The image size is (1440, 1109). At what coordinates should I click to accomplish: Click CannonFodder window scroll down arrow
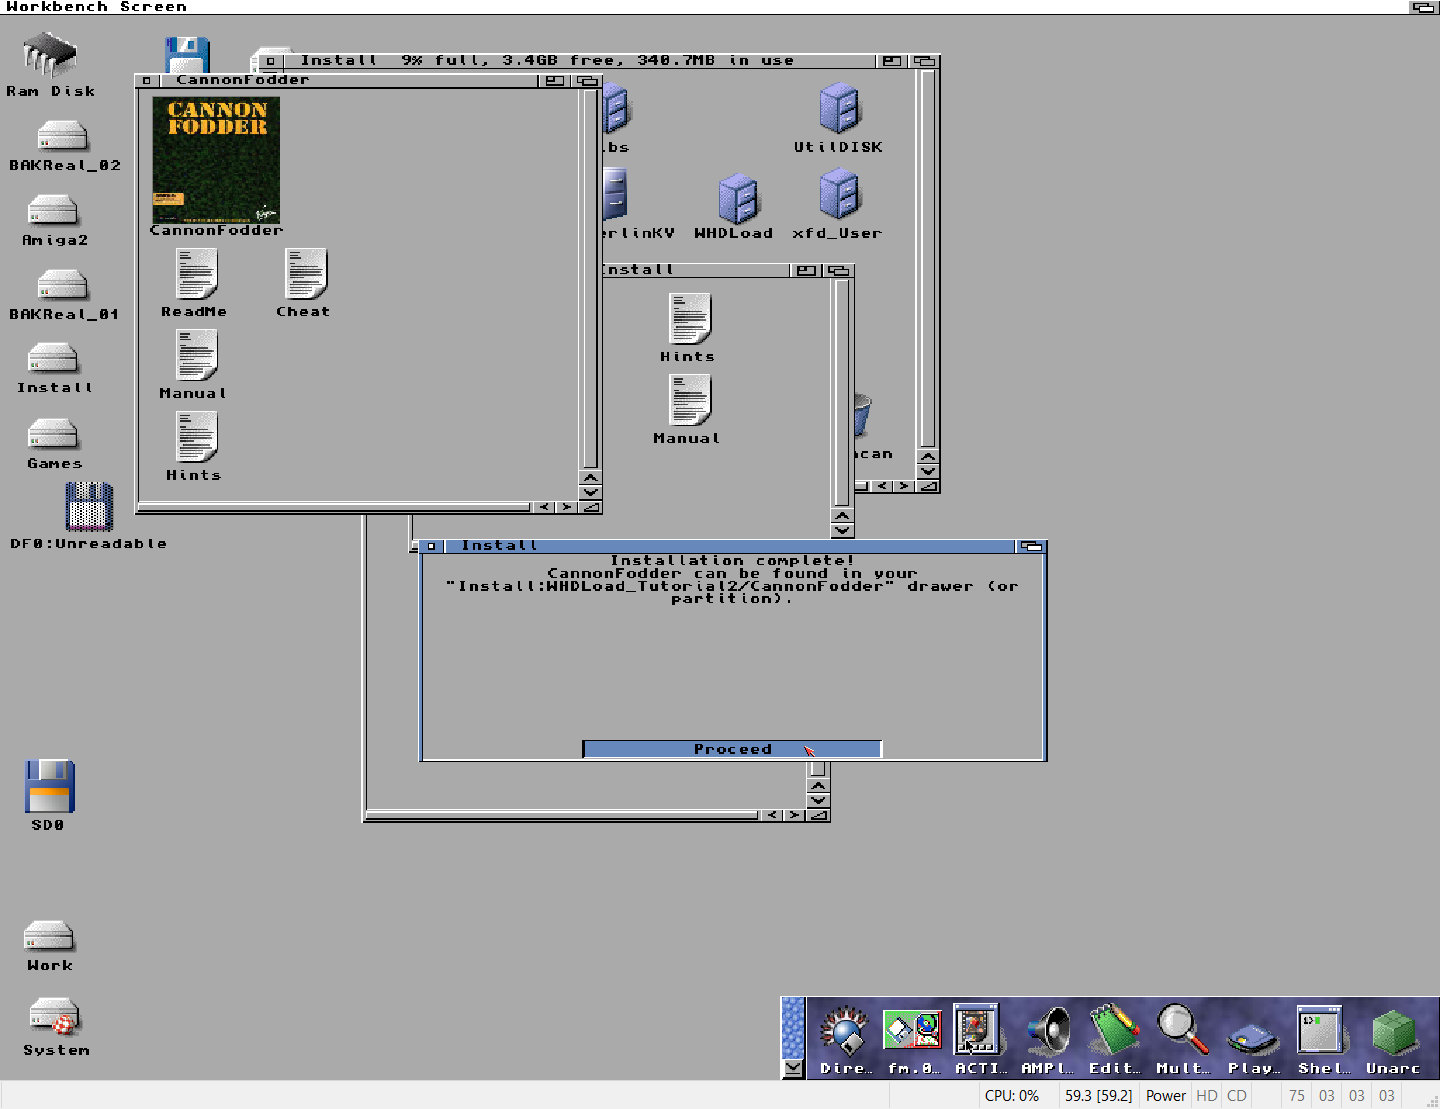590,492
